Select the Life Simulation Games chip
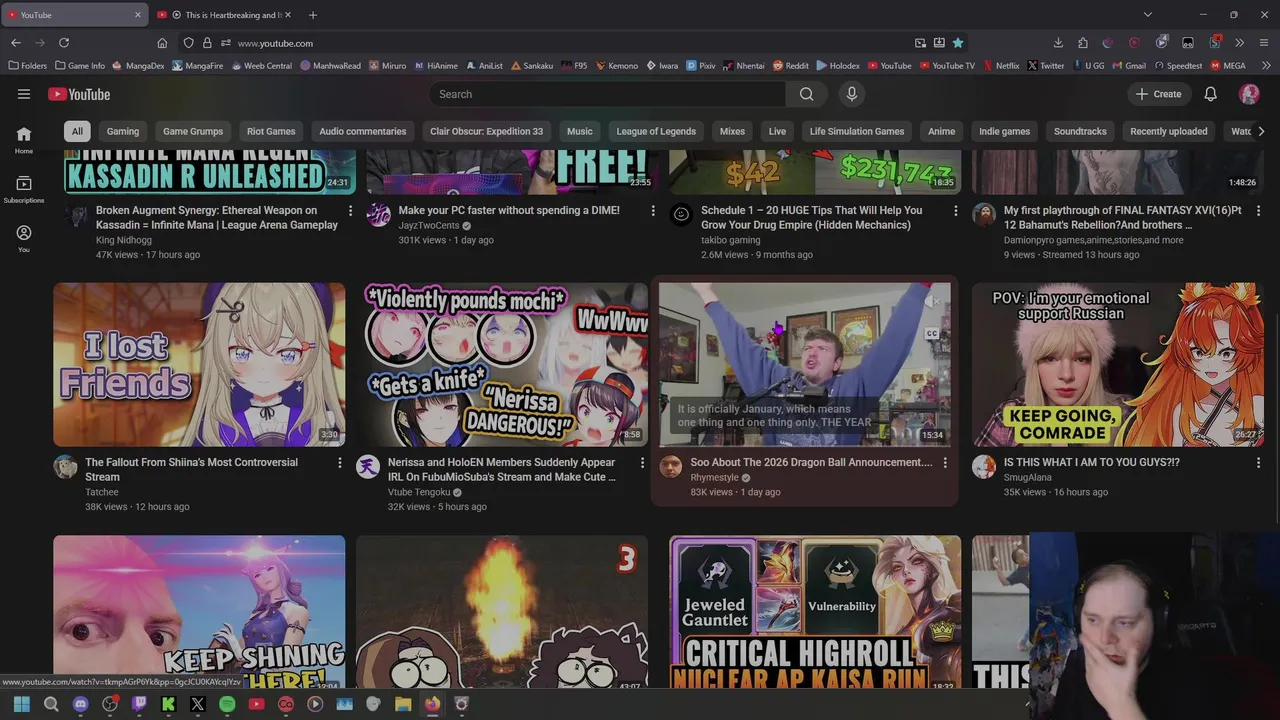The height and width of the screenshot is (720, 1280). [x=857, y=131]
